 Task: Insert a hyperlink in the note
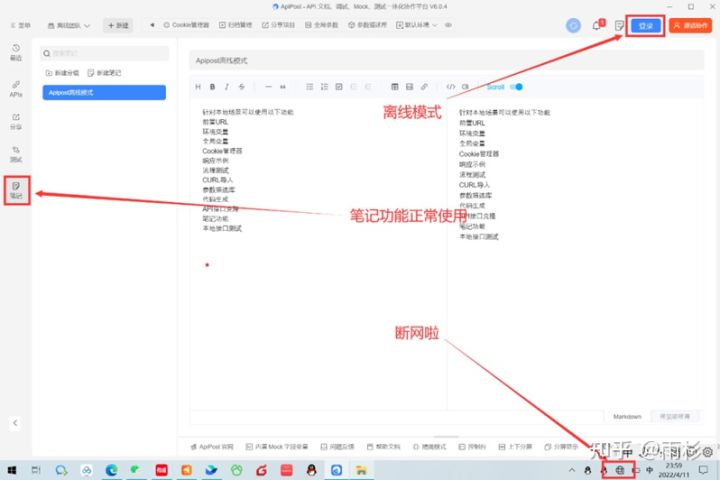424,86
